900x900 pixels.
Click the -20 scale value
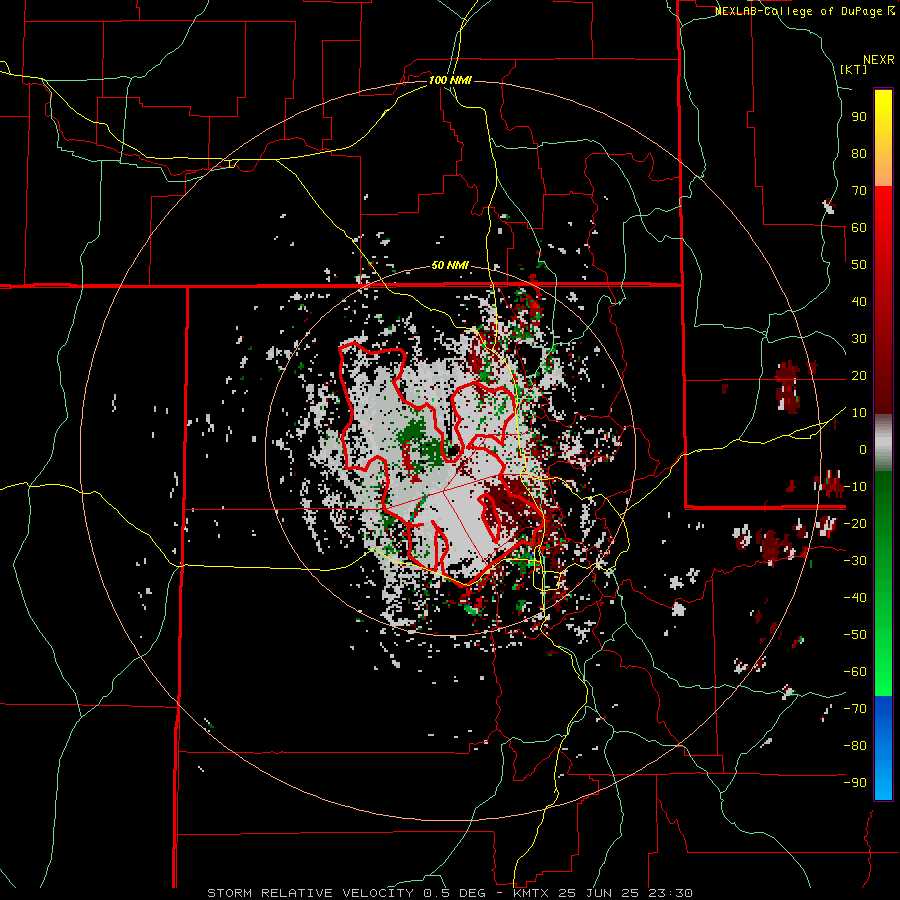click(x=855, y=523)
